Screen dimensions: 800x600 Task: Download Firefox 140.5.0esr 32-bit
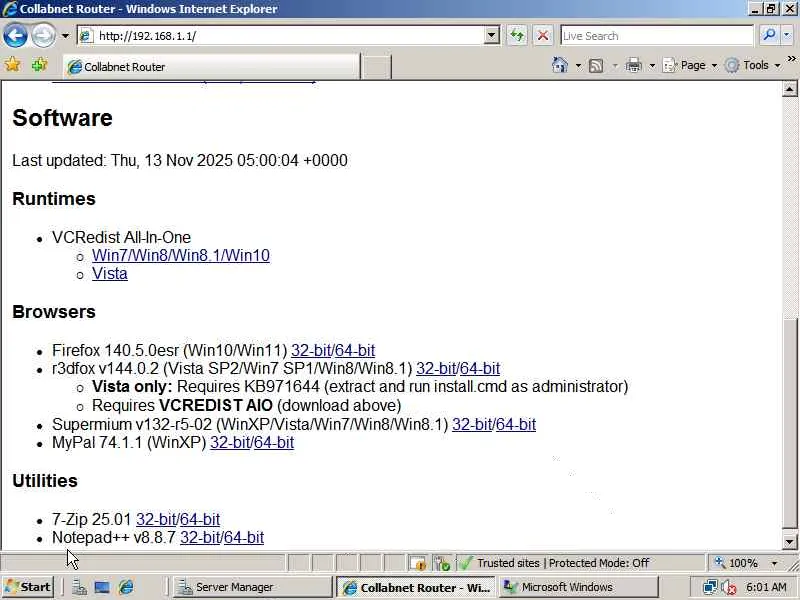[311, 351]
